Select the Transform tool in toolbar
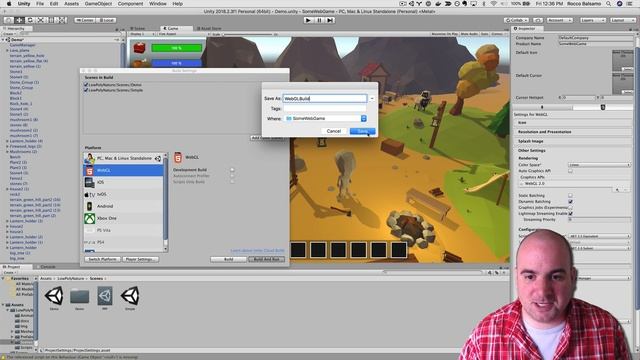Viewport: 640px width, 360px height. (62, 20)
